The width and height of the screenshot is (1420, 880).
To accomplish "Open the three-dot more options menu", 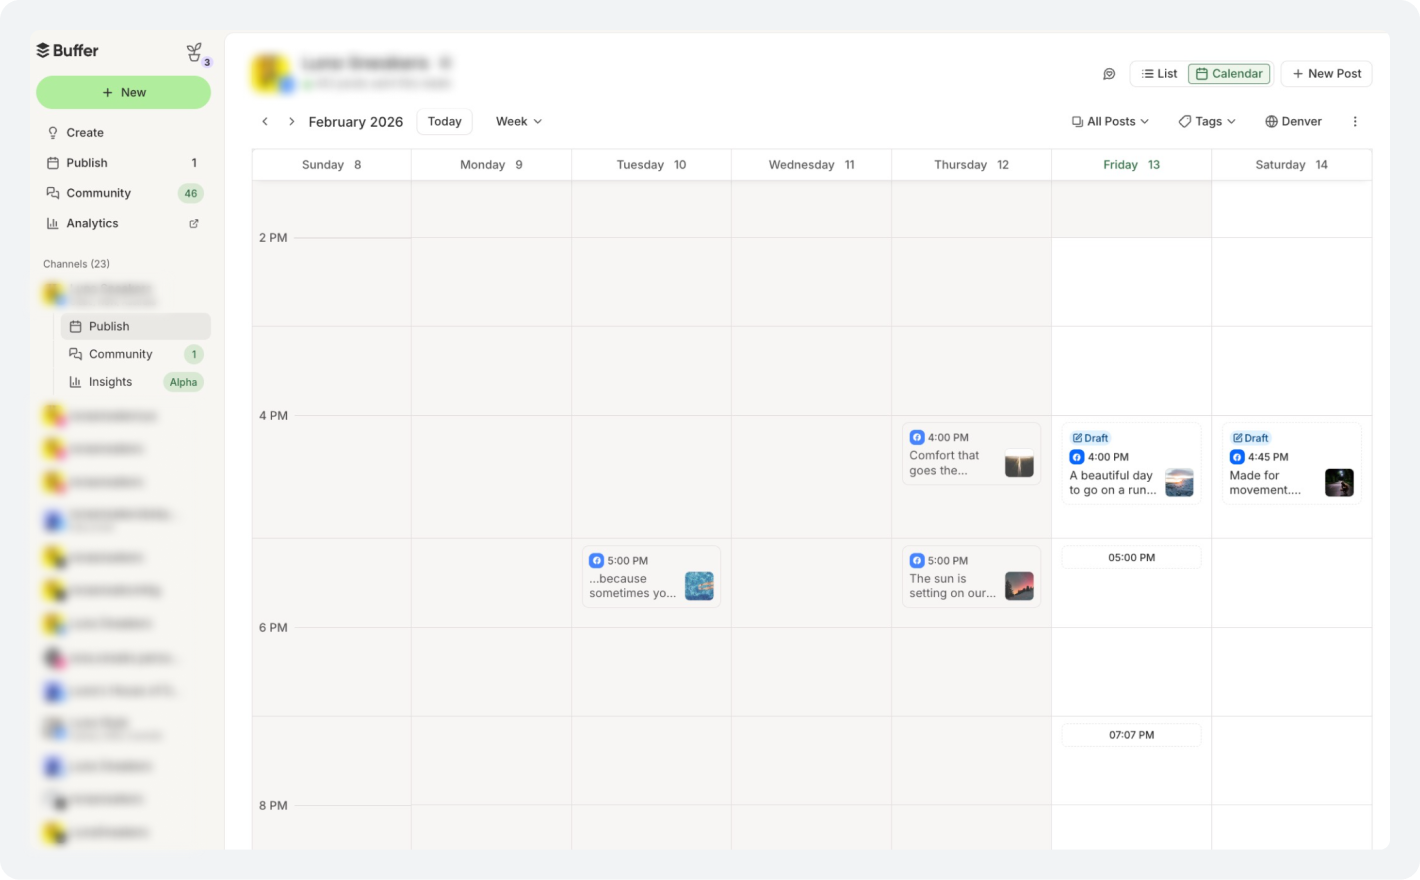I will pos(1355,121).
